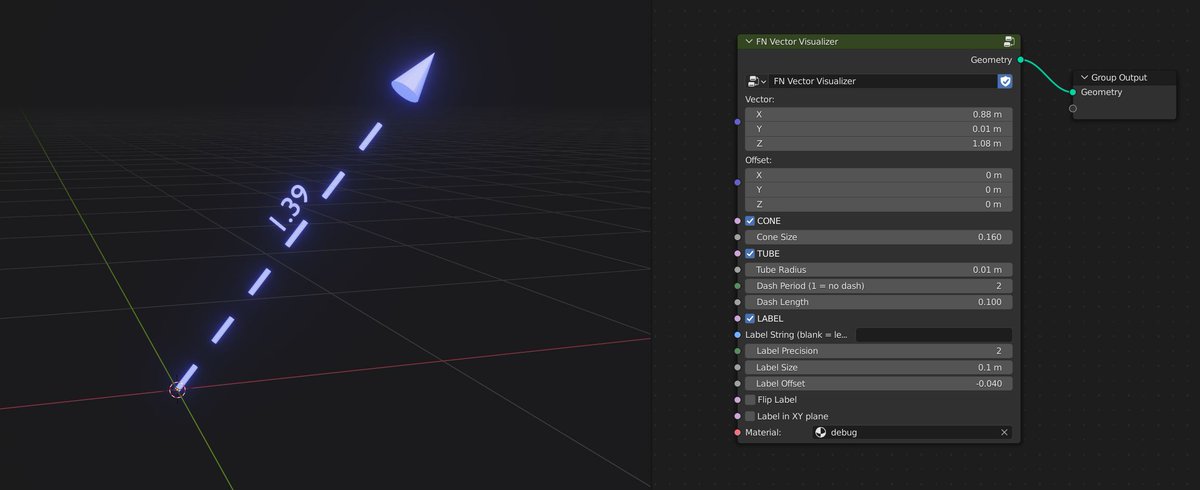
Task: Click the Label Offset value -0.040
Action: (878, 383)
